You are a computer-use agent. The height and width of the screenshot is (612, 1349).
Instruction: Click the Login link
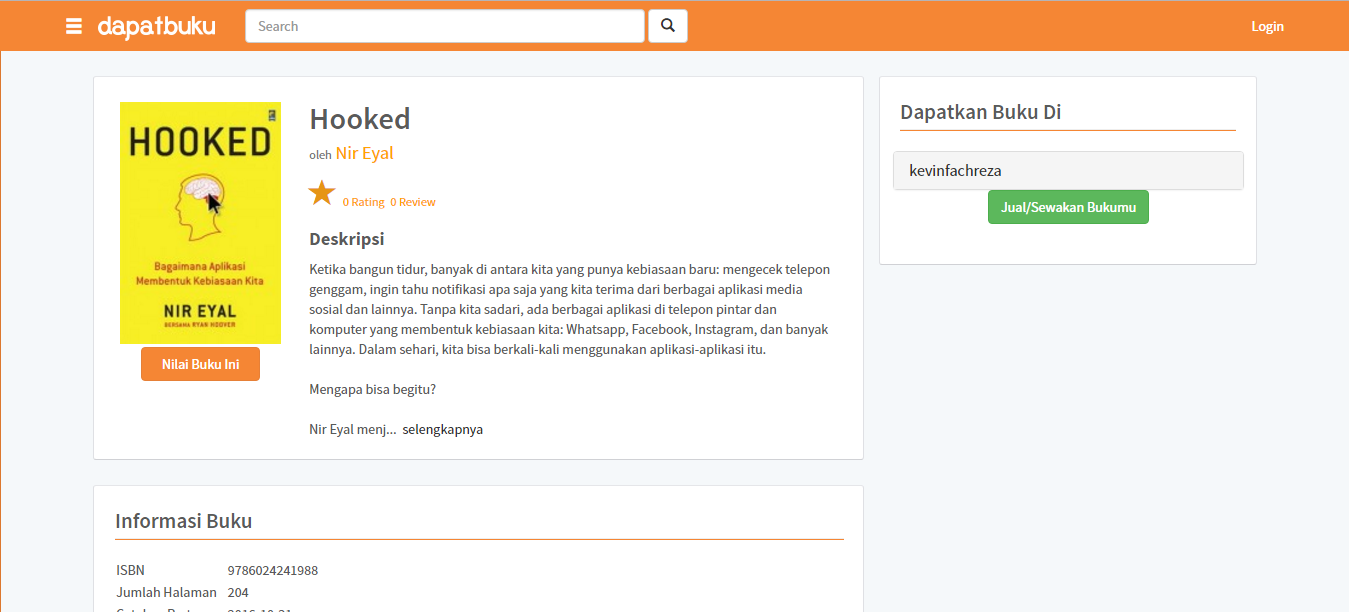1267,26
